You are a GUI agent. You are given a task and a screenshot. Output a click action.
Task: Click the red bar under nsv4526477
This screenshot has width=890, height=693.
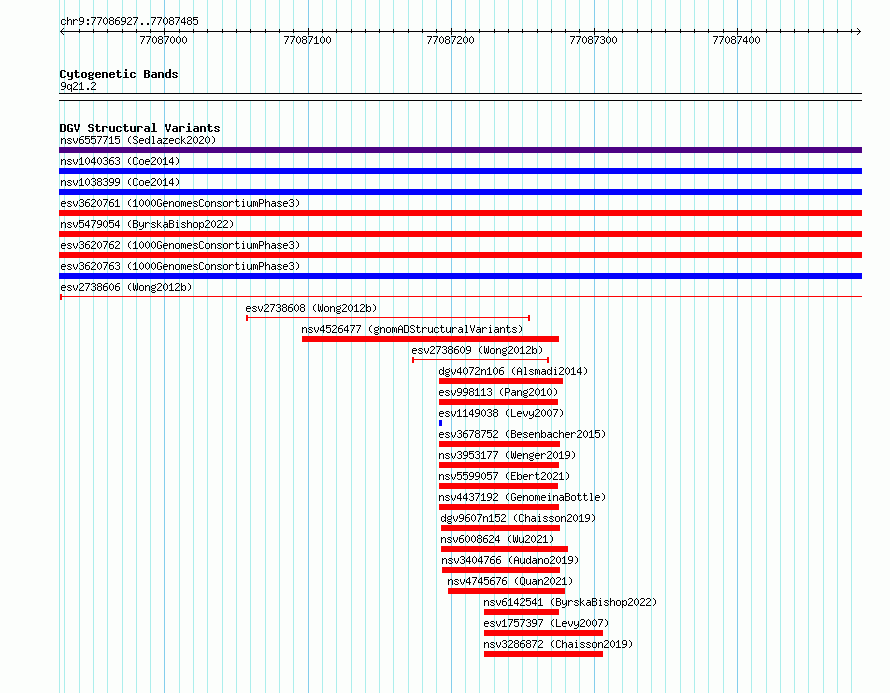pos(430,339)
